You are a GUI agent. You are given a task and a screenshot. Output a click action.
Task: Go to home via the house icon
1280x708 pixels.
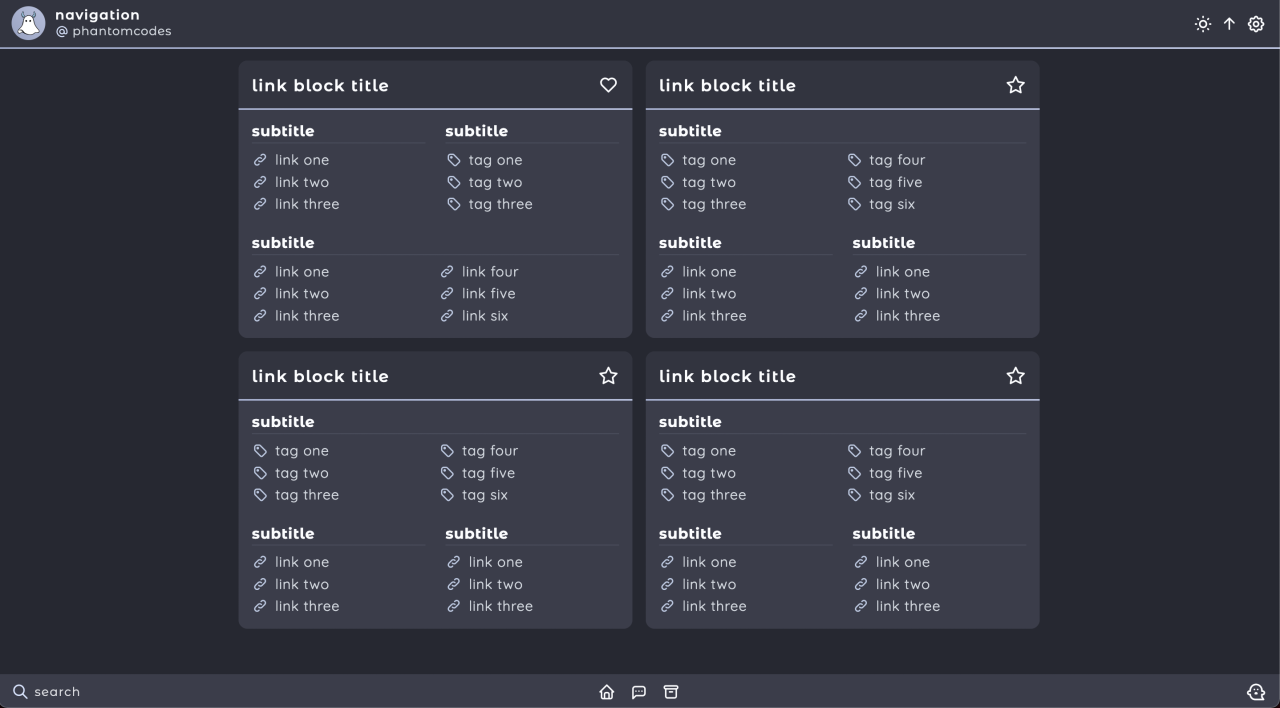click(x=606, y=692)
